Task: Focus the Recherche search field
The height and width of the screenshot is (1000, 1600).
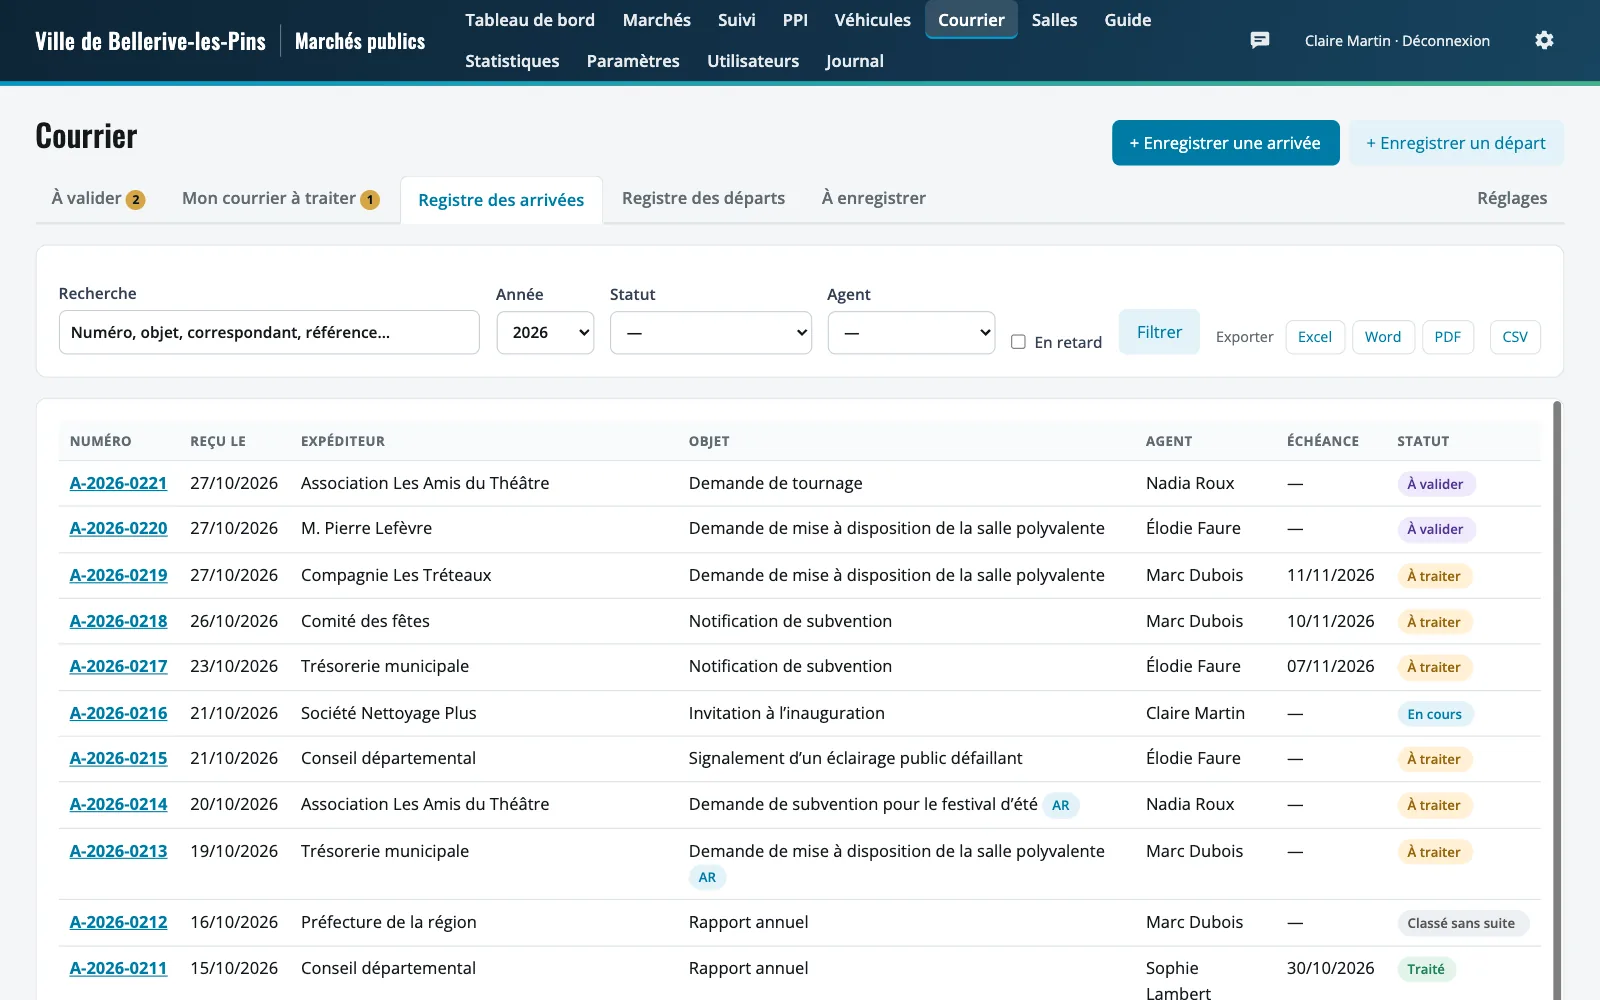Action: [x=269, y=332]
